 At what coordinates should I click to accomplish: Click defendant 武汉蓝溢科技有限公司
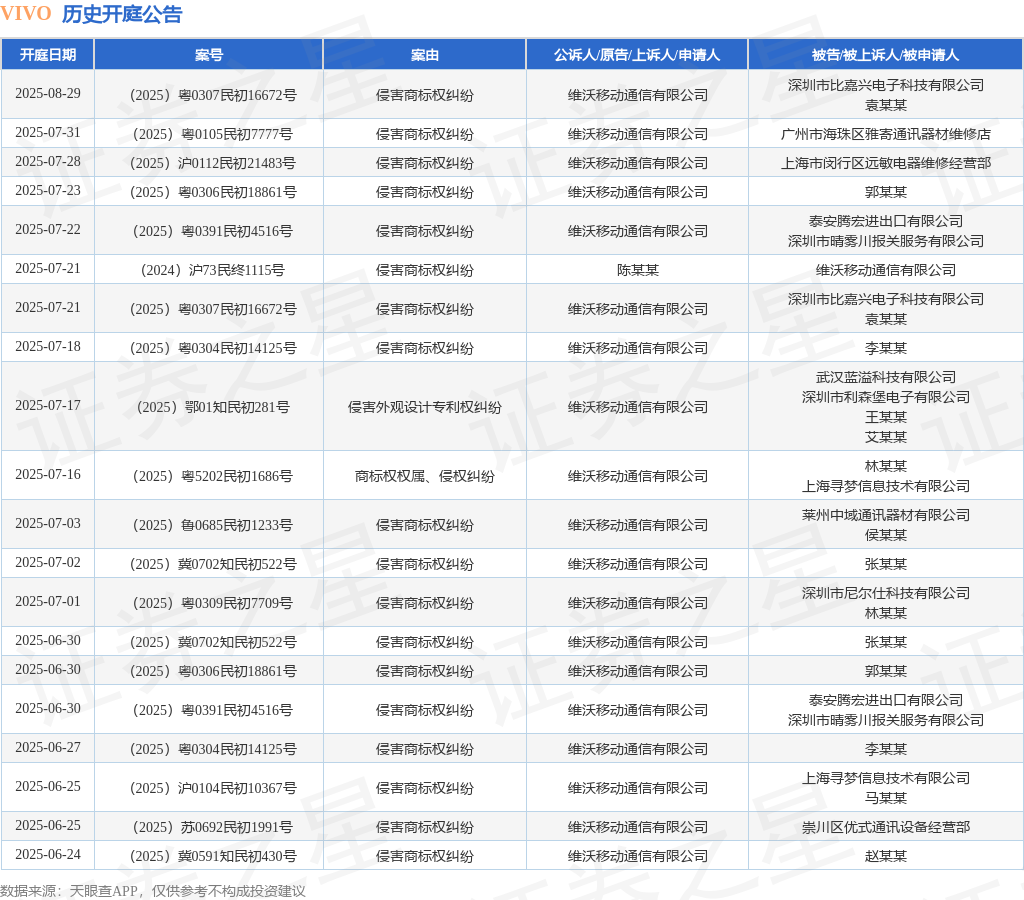886,377
